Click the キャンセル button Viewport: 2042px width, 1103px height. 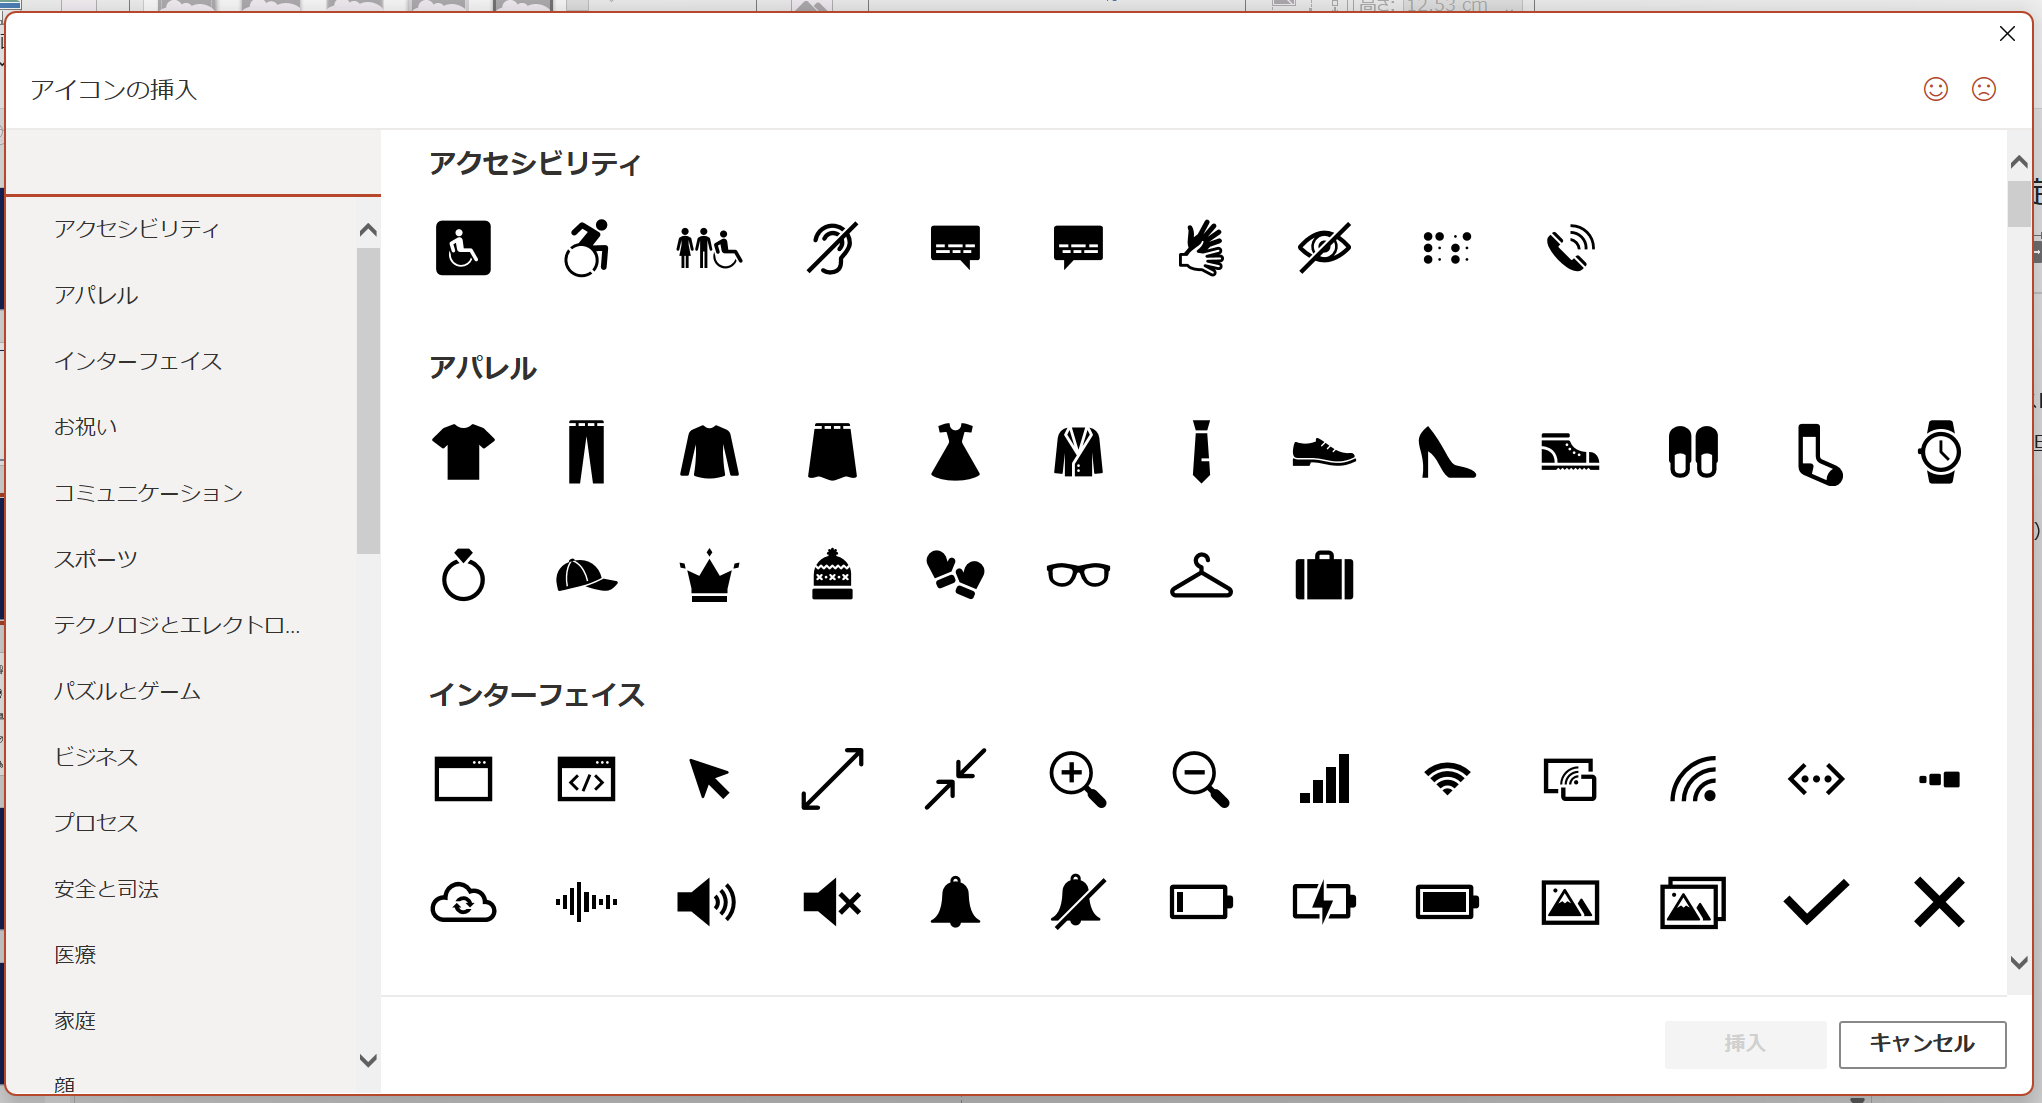pyautogui.click(x=1922, y=1043)
